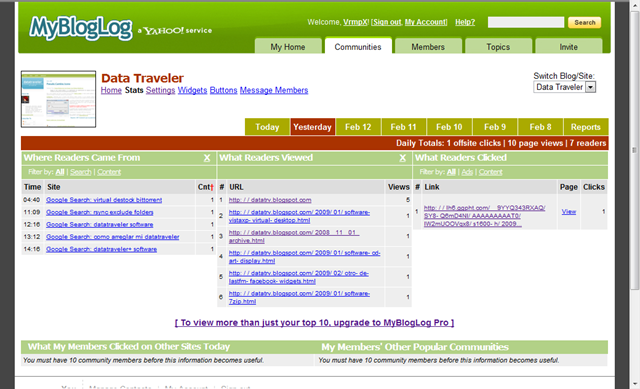Filter clicked links by All
Screen dimensions: 640x389
pyautogui.click(x=451, y=172)
